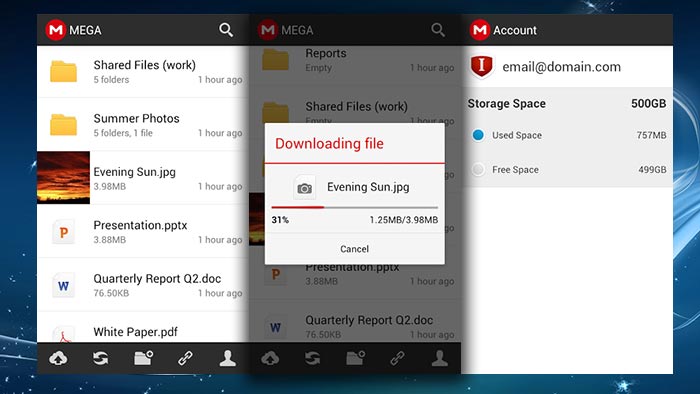Open White Paper.pdf file name

(135, 332)
